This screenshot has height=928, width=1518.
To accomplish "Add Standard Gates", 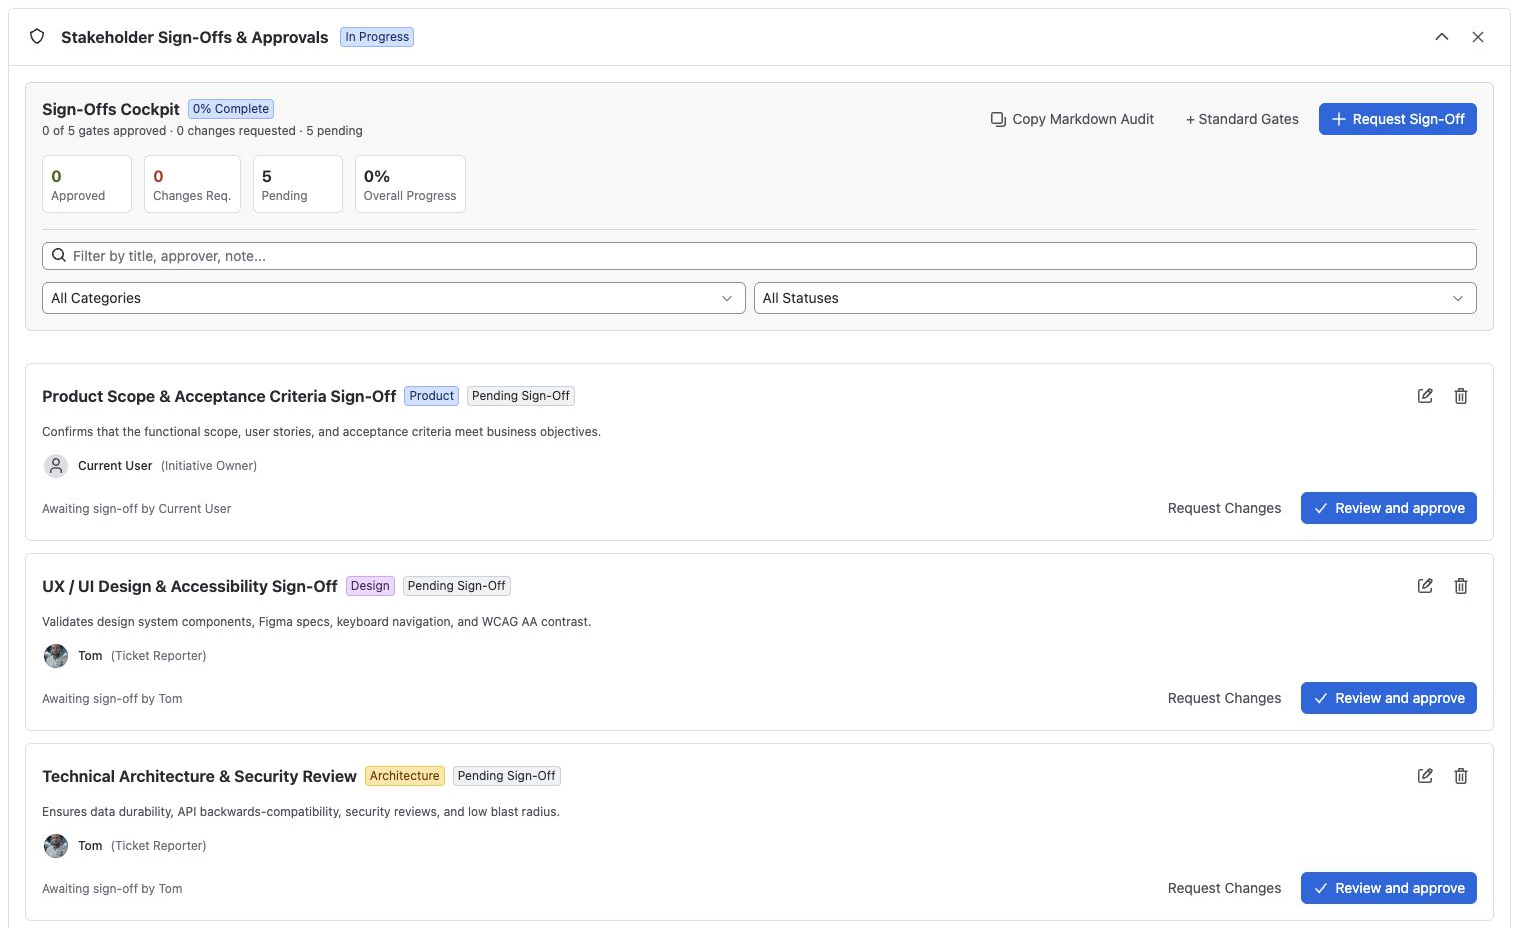I will click(1242, 119).
